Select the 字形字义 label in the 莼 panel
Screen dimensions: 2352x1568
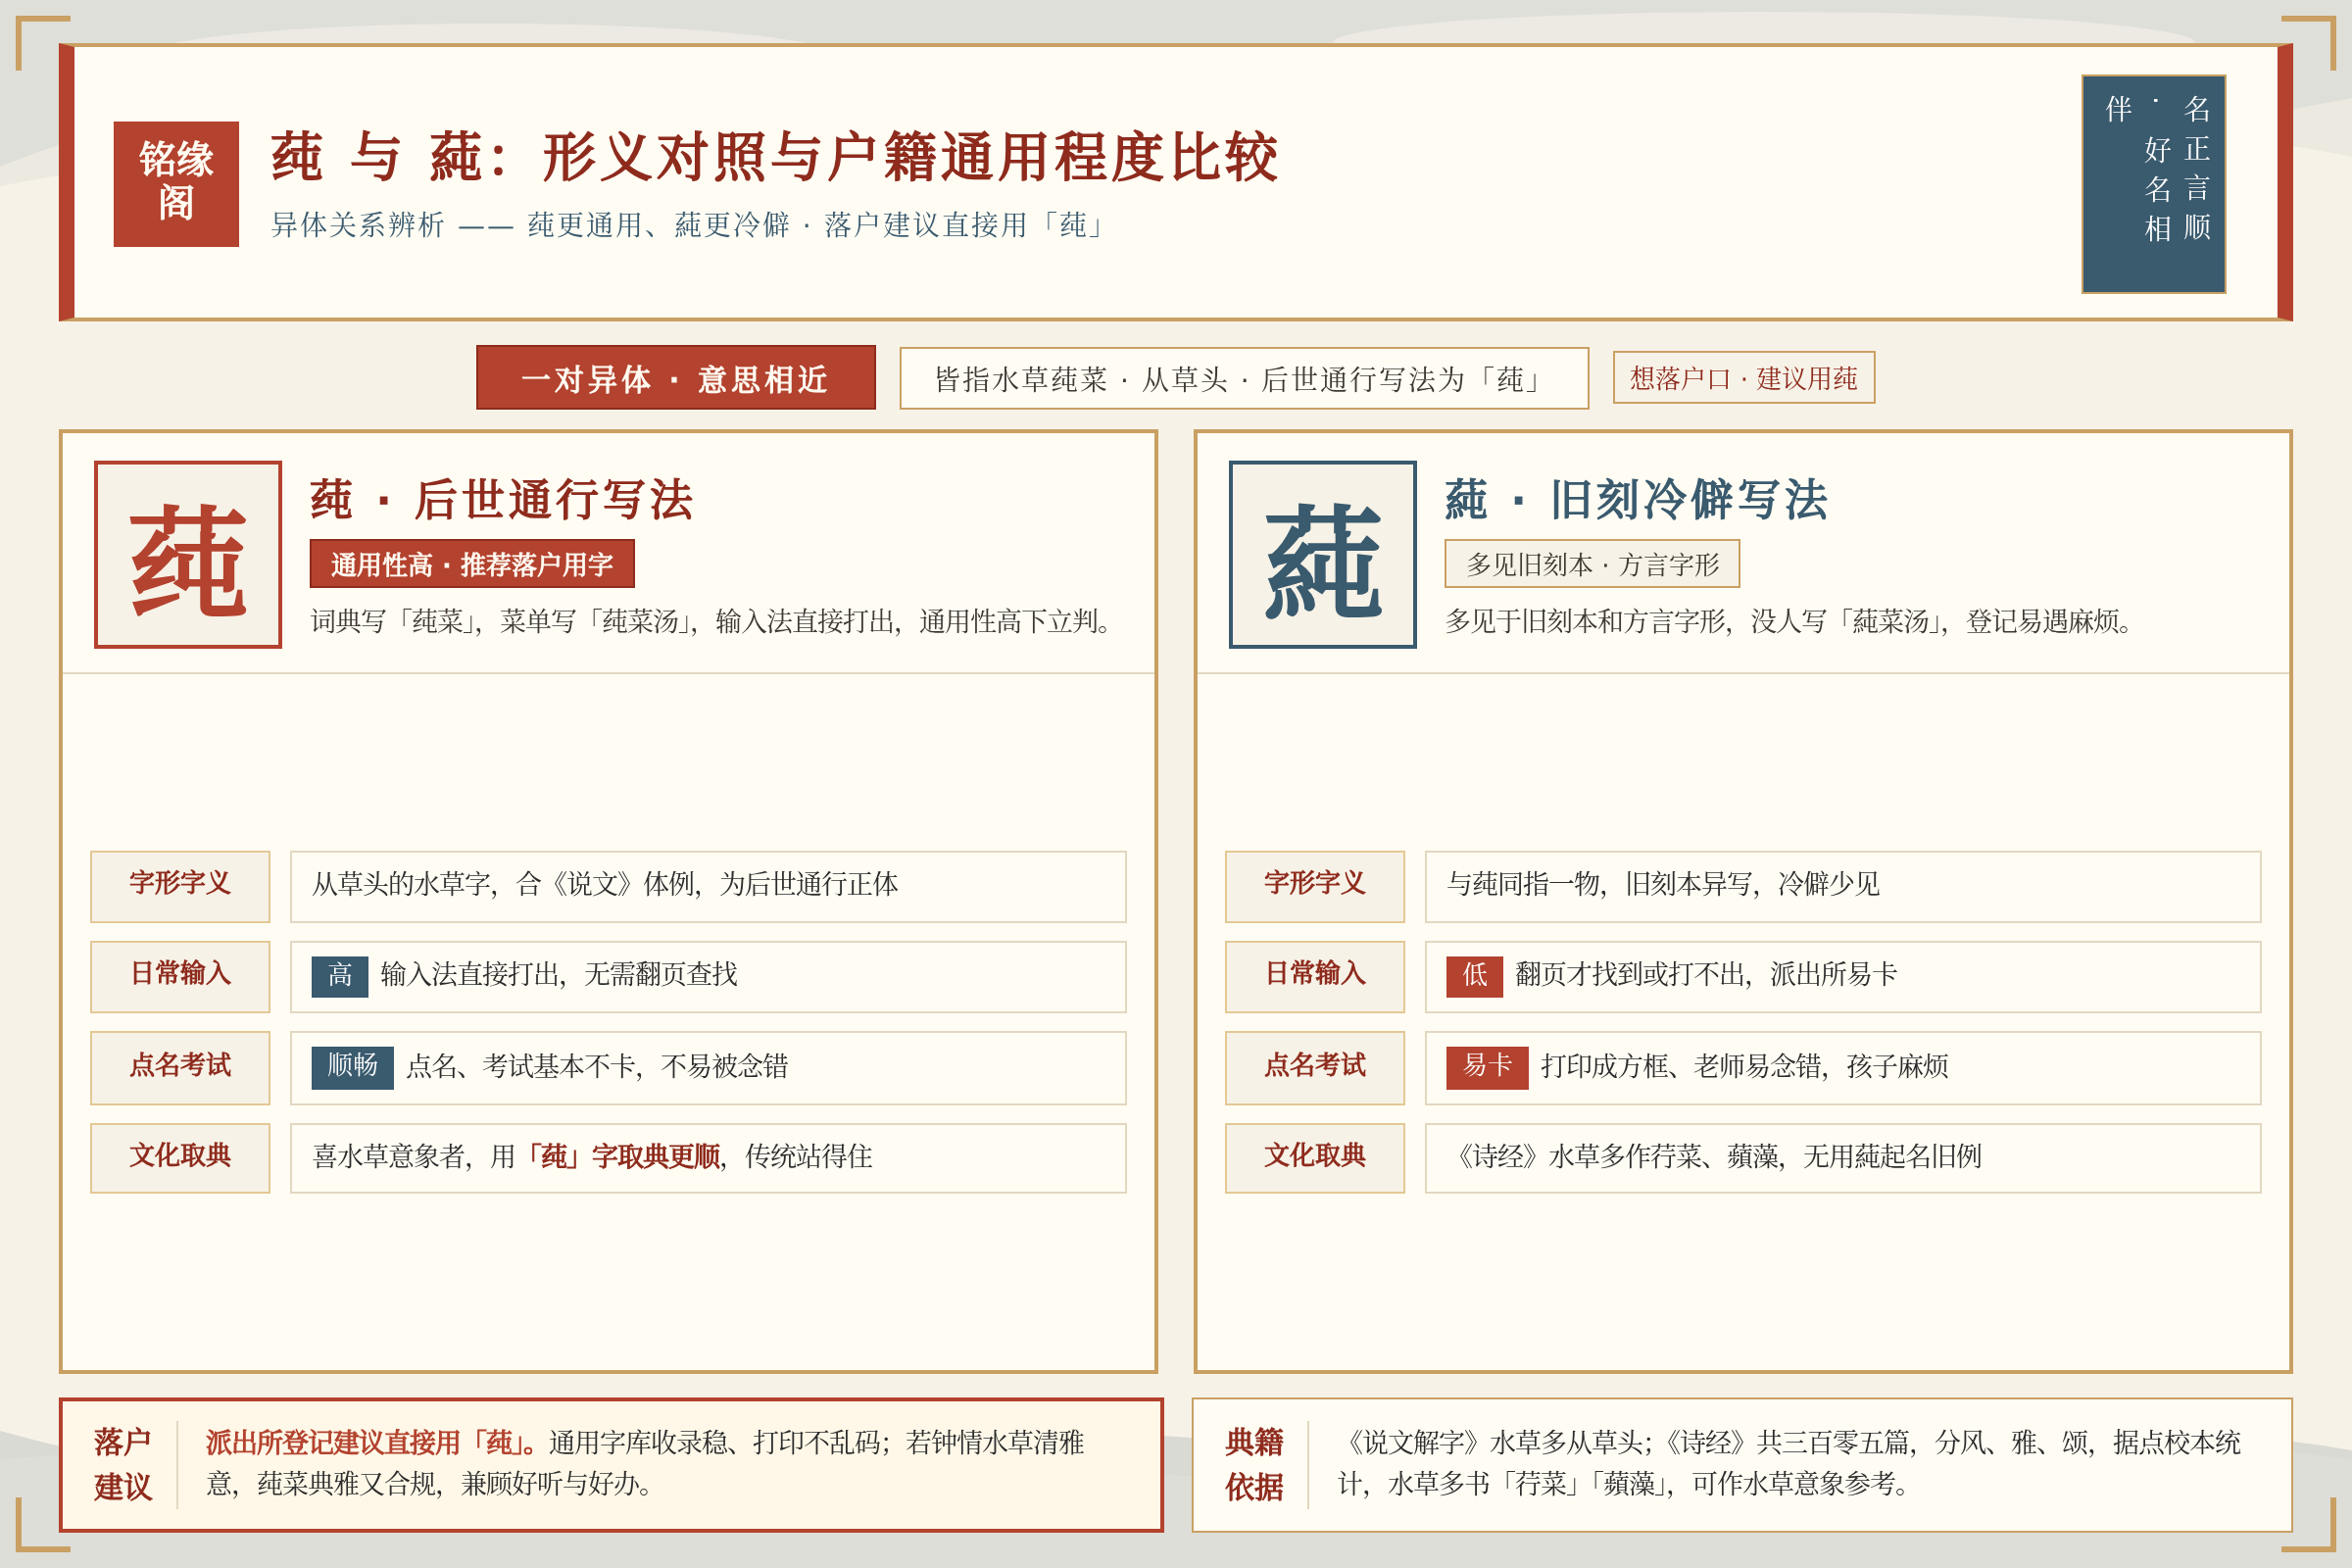[180, 886]
